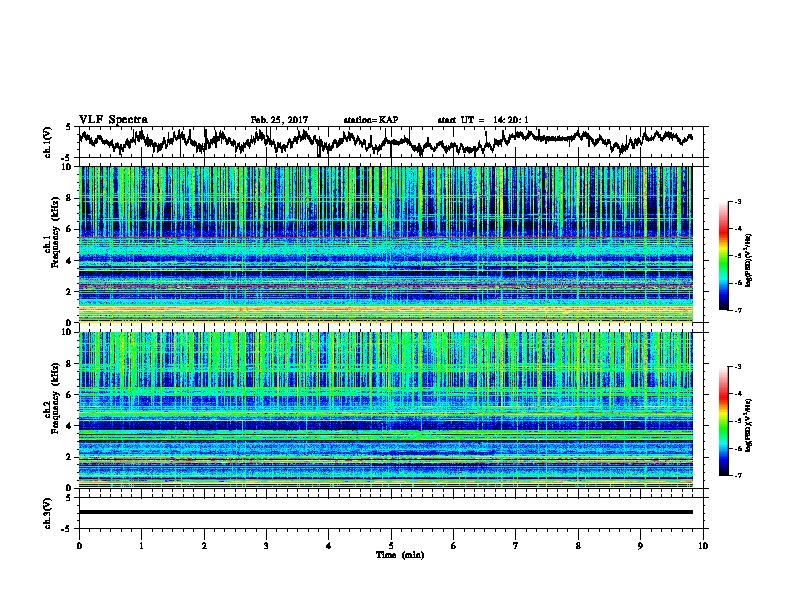This screenshot has width=792, height=612.
Task: Click the 'ch.1(V)' waveform axis label
Action: (48, 142)
